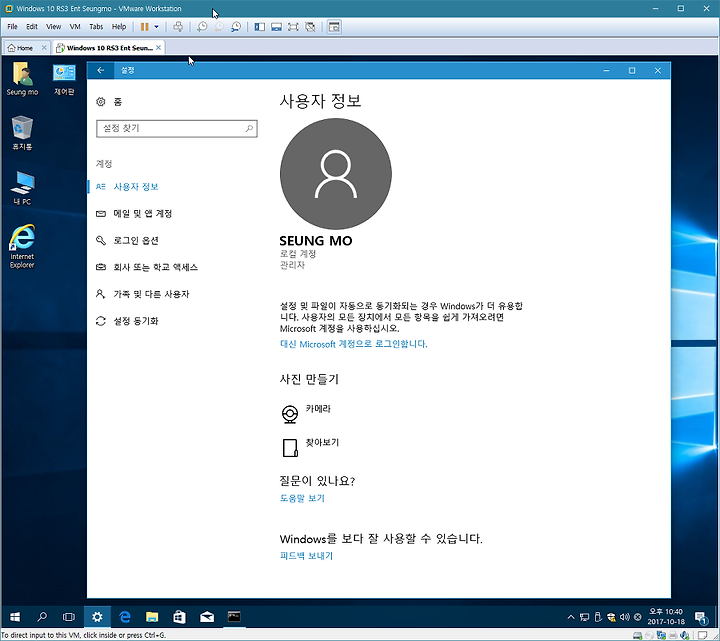Click the network icon in the tray

(x=584, y=617)
